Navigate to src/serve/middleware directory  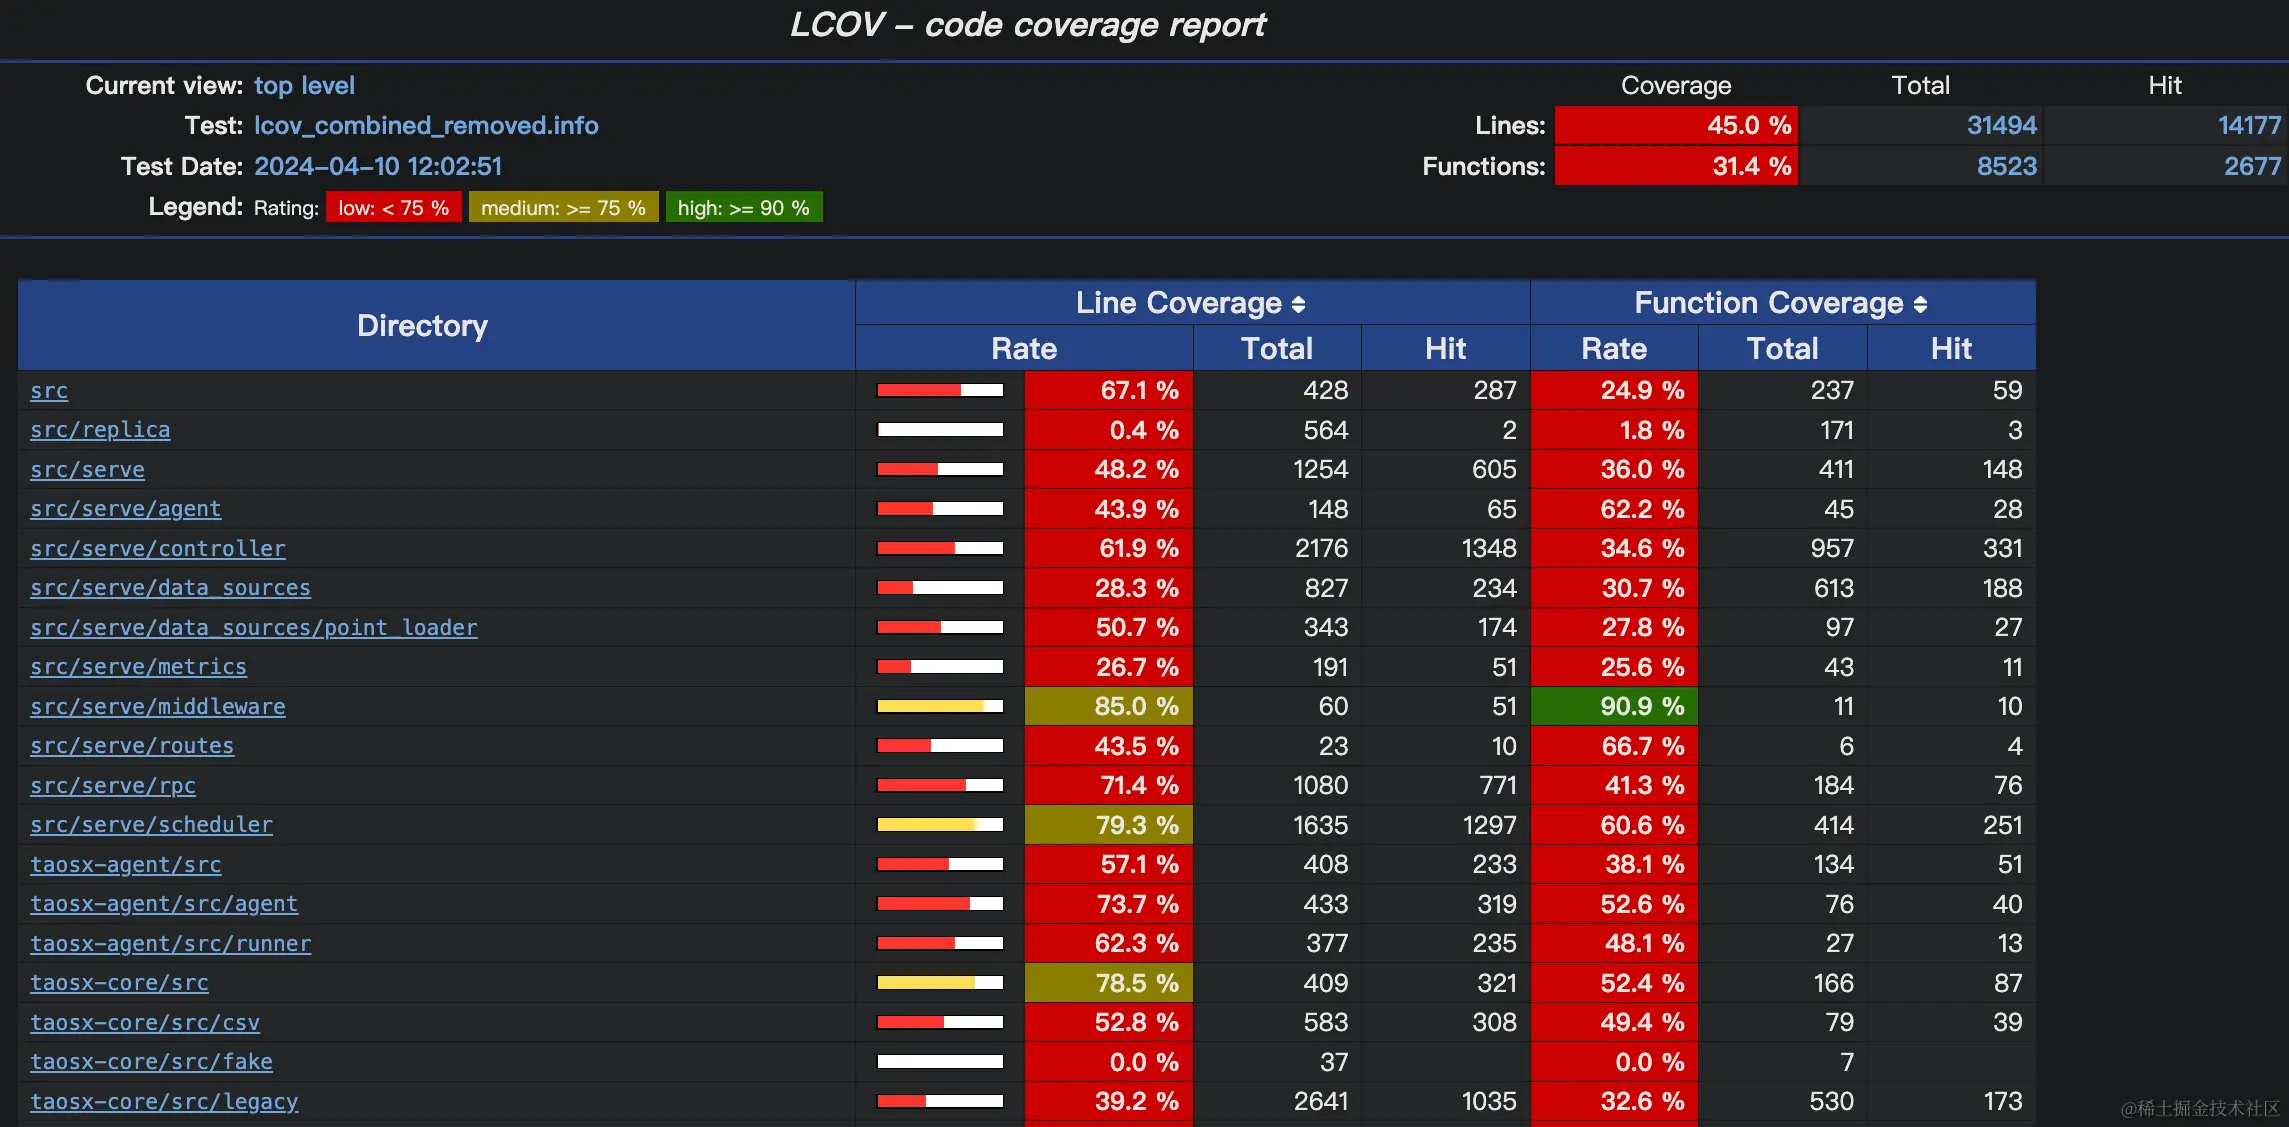coord(158,707)
